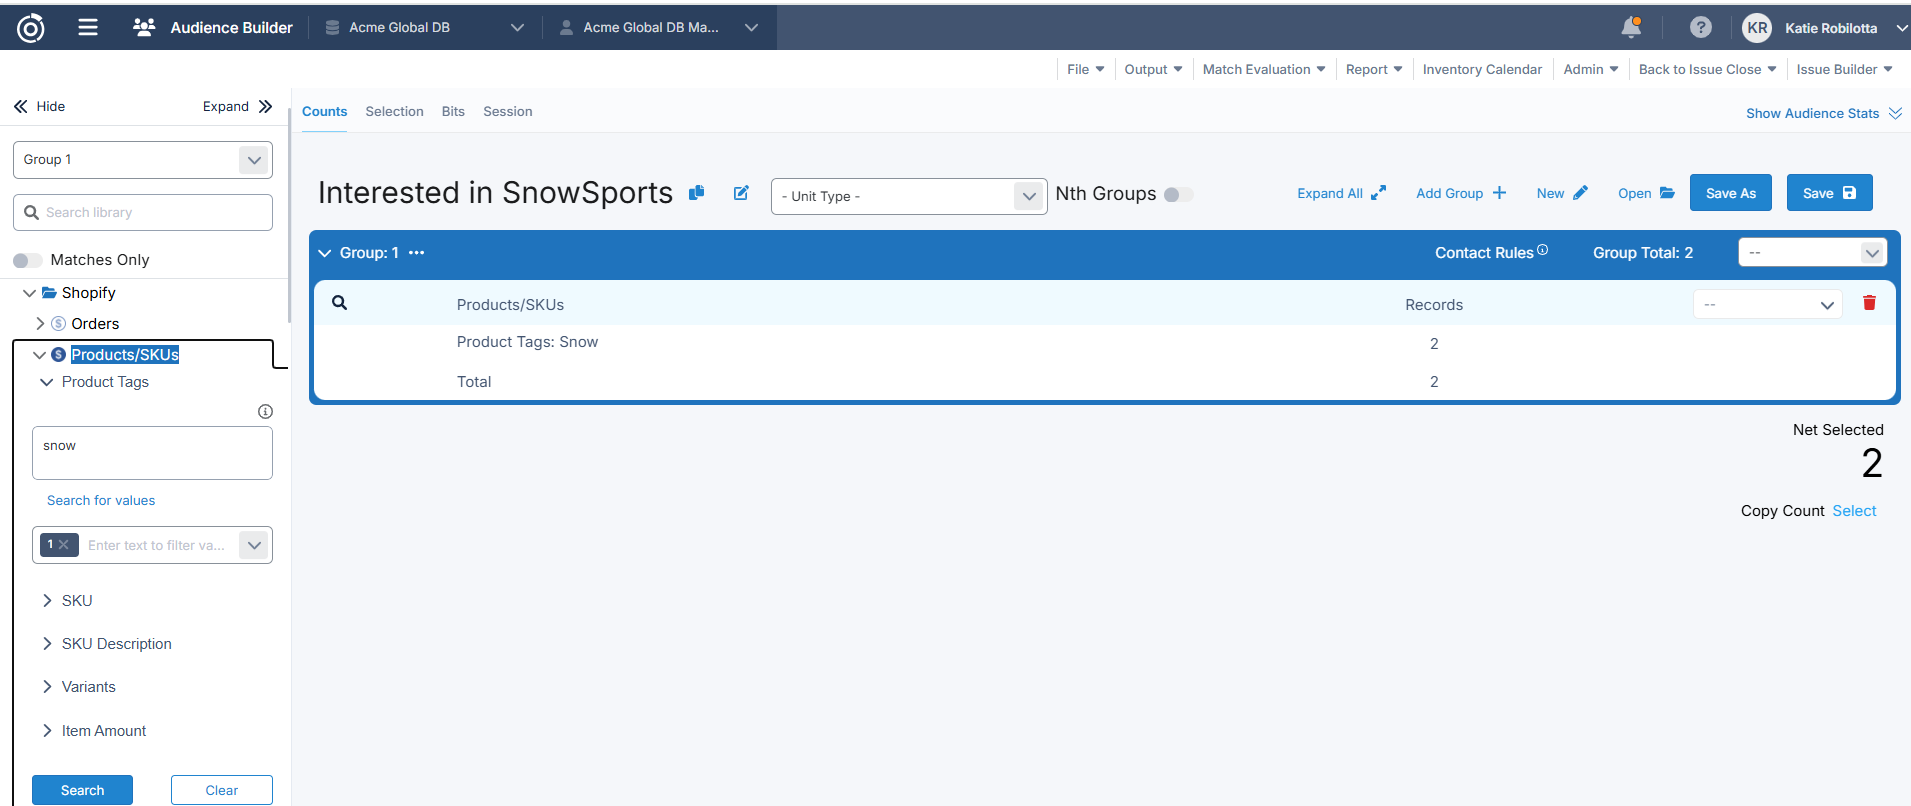Image resolution: width=1911 pixels, height=806 pixels.
Task: Open the hamburger navigation menu
Action: point(88,28)
